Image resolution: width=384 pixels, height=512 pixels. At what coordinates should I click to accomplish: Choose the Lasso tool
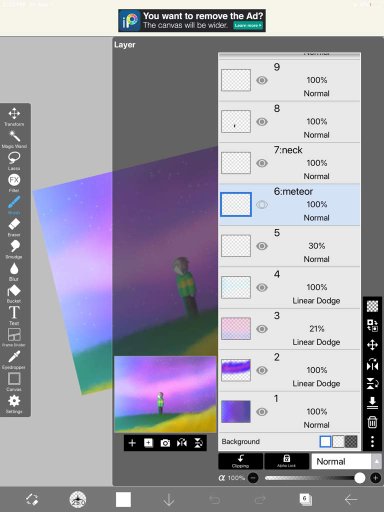[x=14, y=161]
